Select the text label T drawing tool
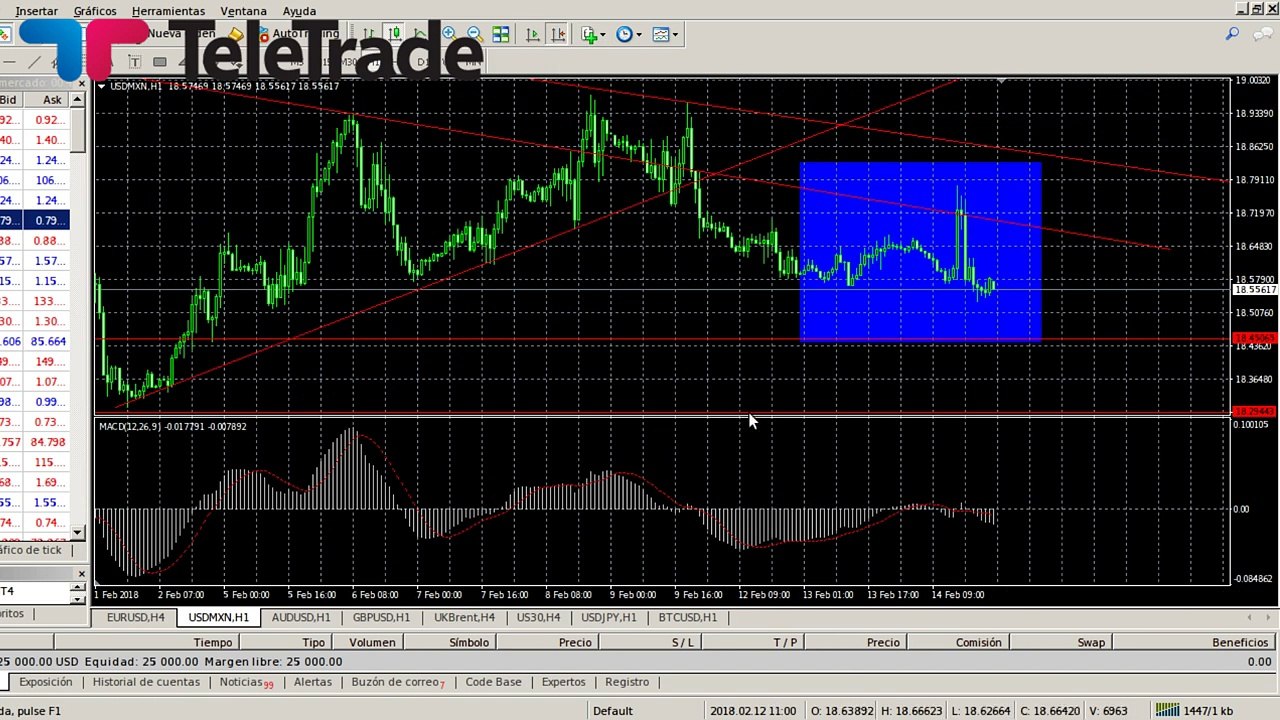This screenshot has height=720, width=1280. tap(134, 62)
